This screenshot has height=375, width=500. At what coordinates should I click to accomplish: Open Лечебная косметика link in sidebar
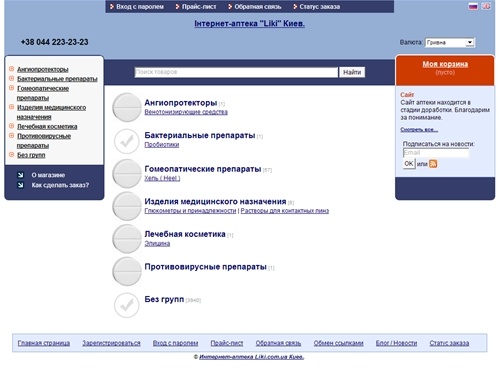coord(47,126)
